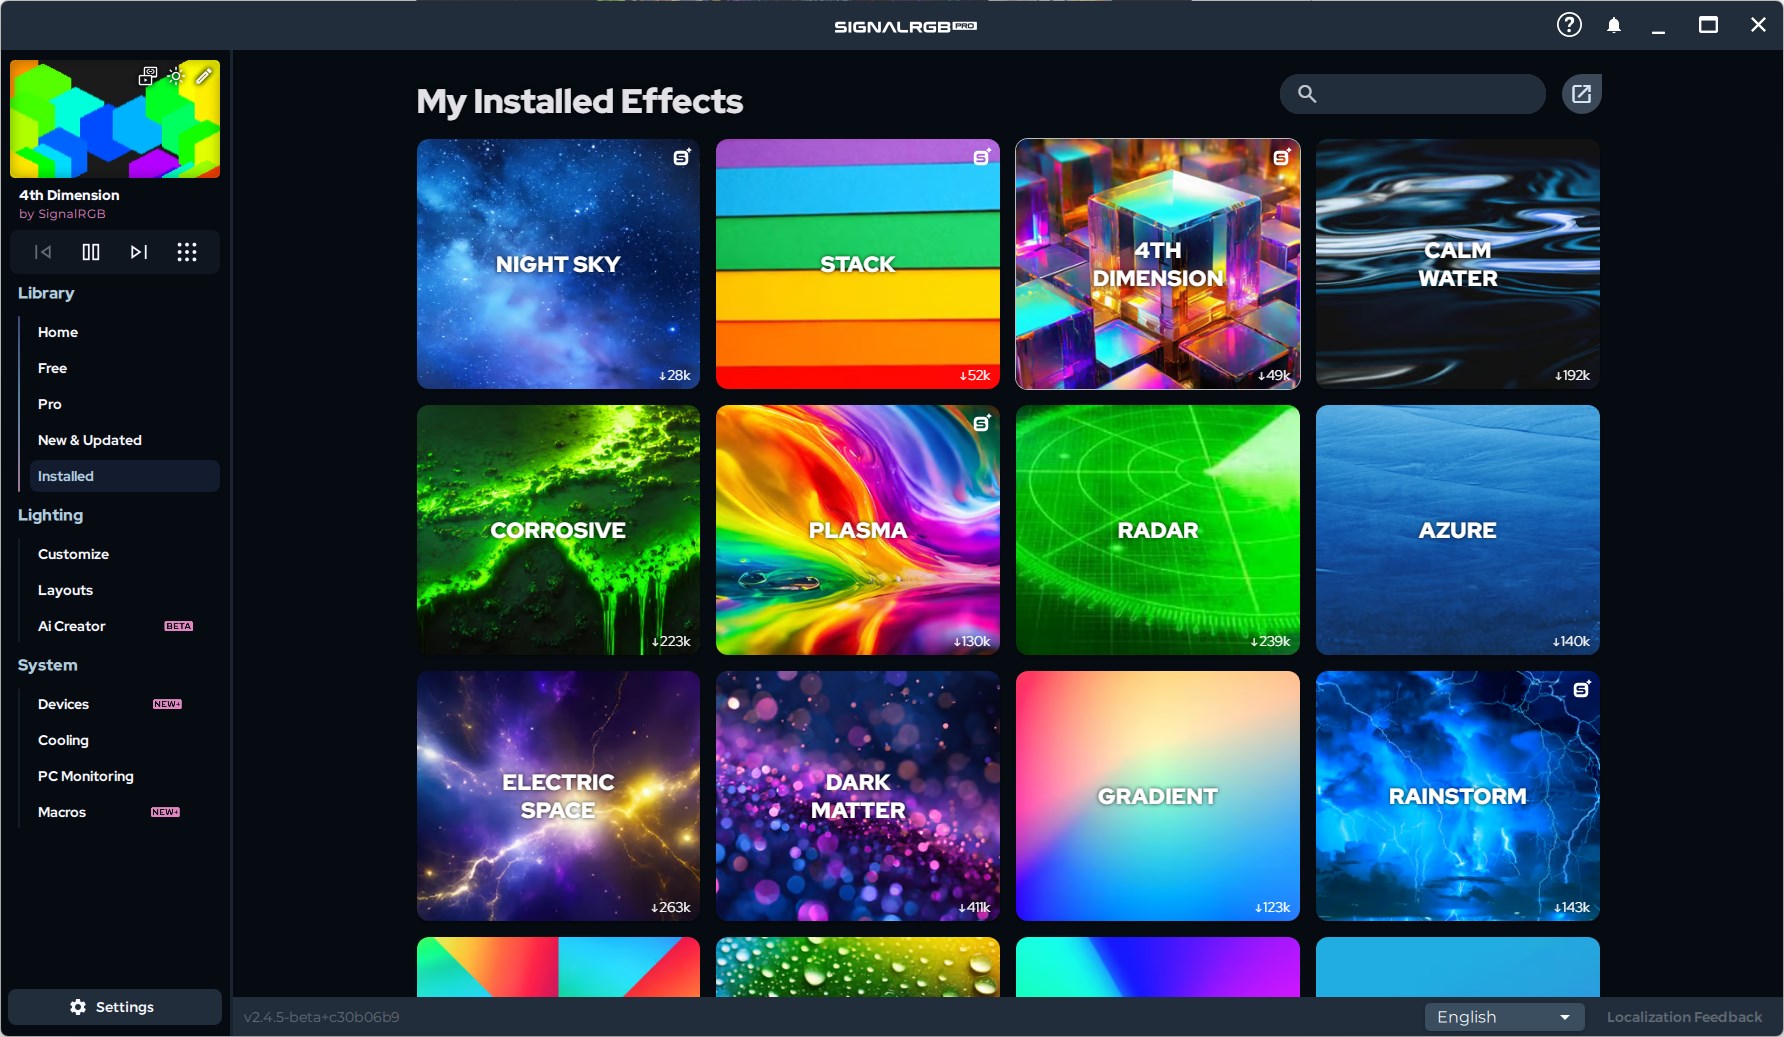This screenshot has width=1784, height=1037.
Task: Open the Devices page in System
Action: tap(64, 704)
